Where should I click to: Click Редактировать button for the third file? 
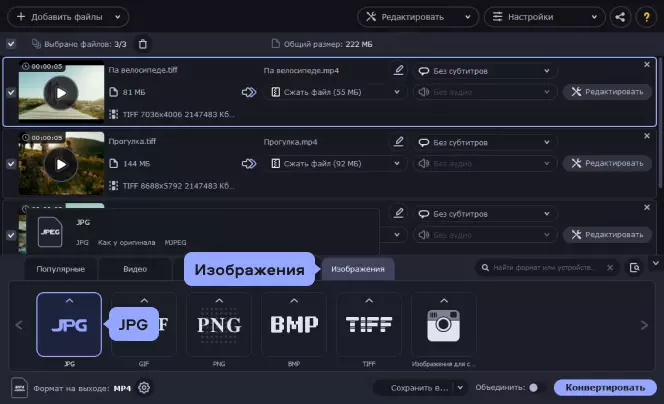607,235
